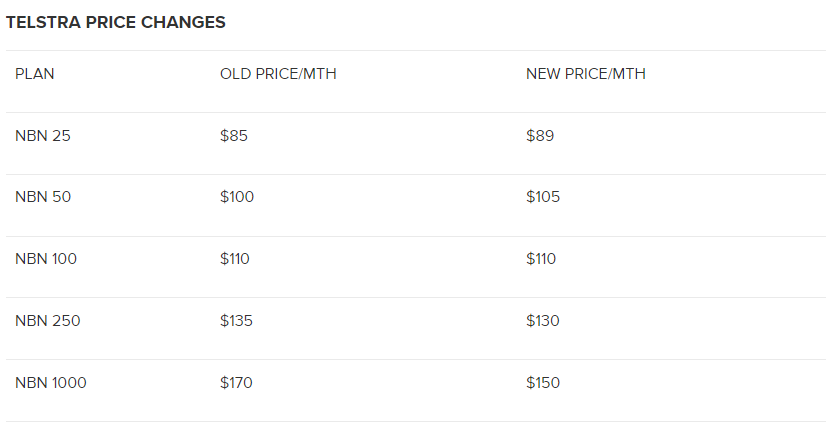This screenshot has width=826, height=422.
Task: Click the $100 old price value
Action: (237, 197)
